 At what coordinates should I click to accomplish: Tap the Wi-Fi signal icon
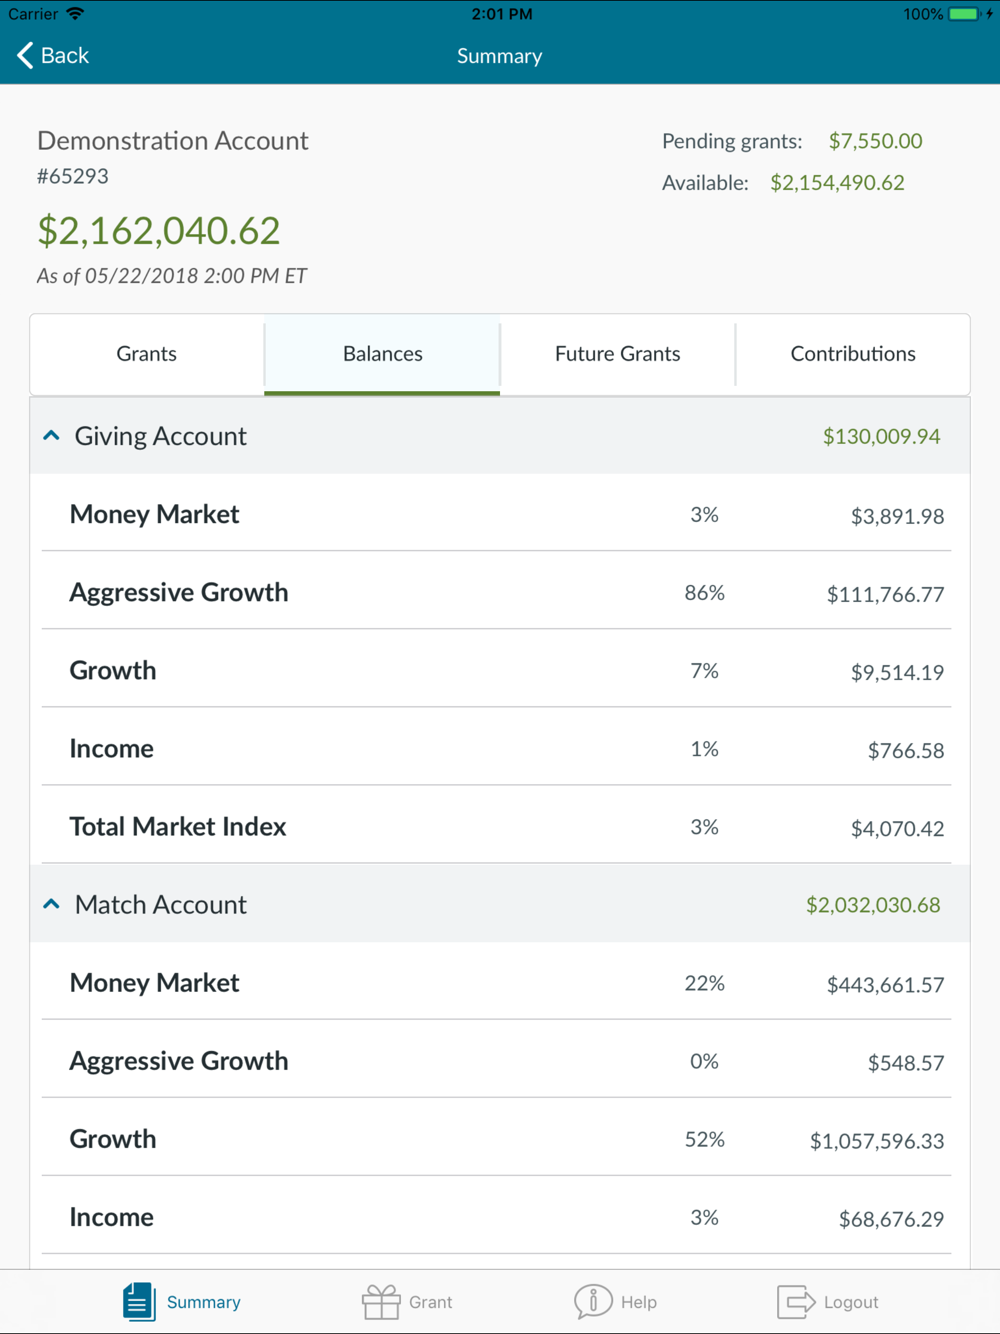click(75, 14)
